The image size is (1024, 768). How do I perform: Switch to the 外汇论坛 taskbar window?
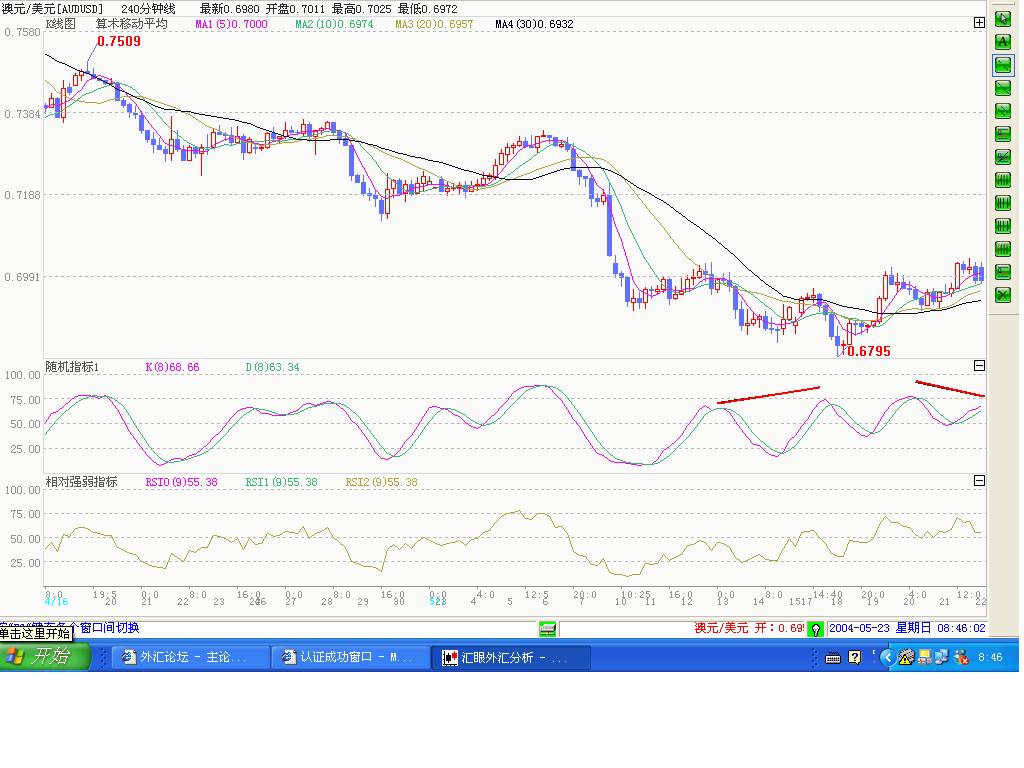coord(190,658)
